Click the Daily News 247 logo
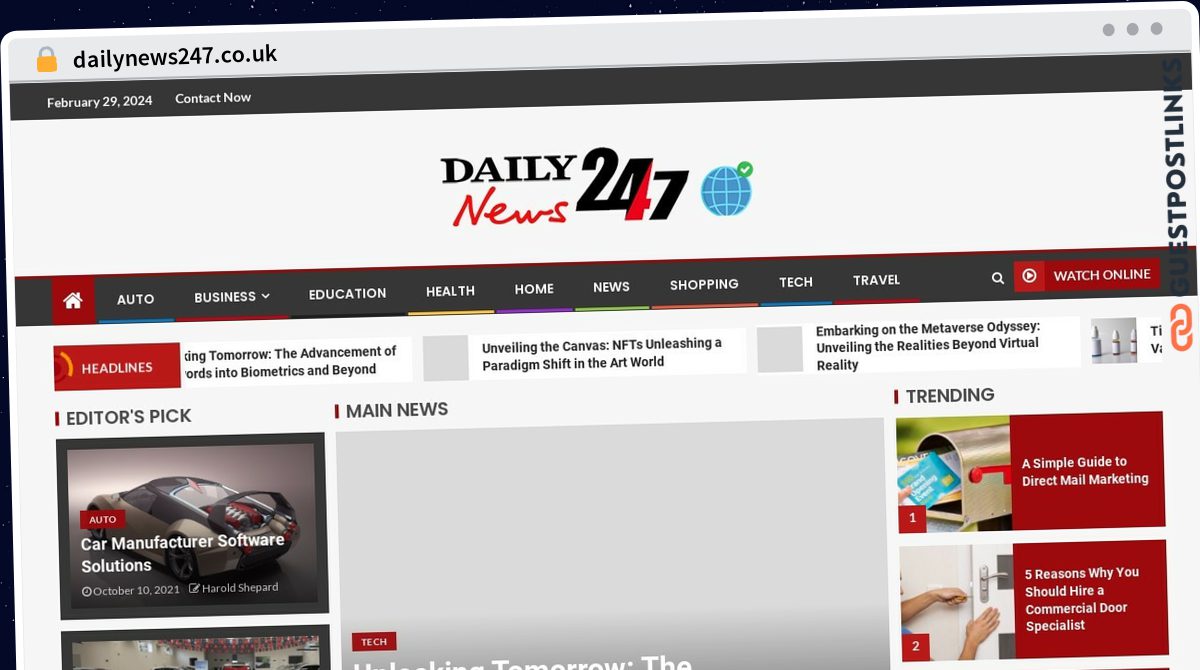Screen dimensions: 1200x670 (x=565, y=187)
